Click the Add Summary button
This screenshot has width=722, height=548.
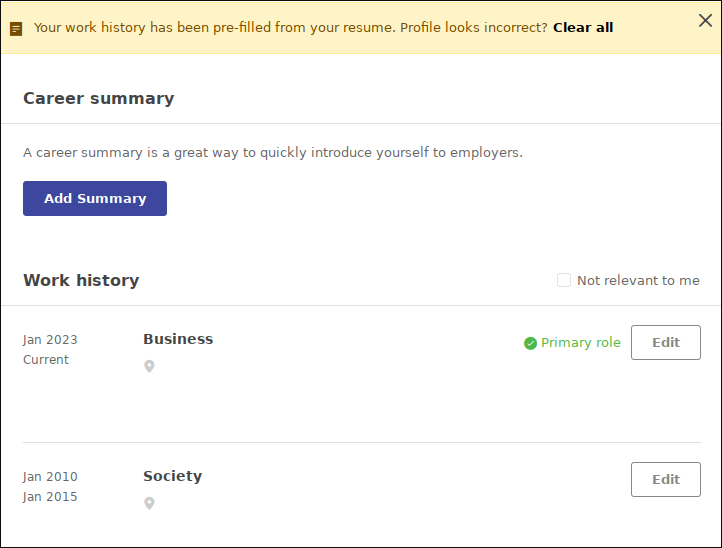click(95, 198)
